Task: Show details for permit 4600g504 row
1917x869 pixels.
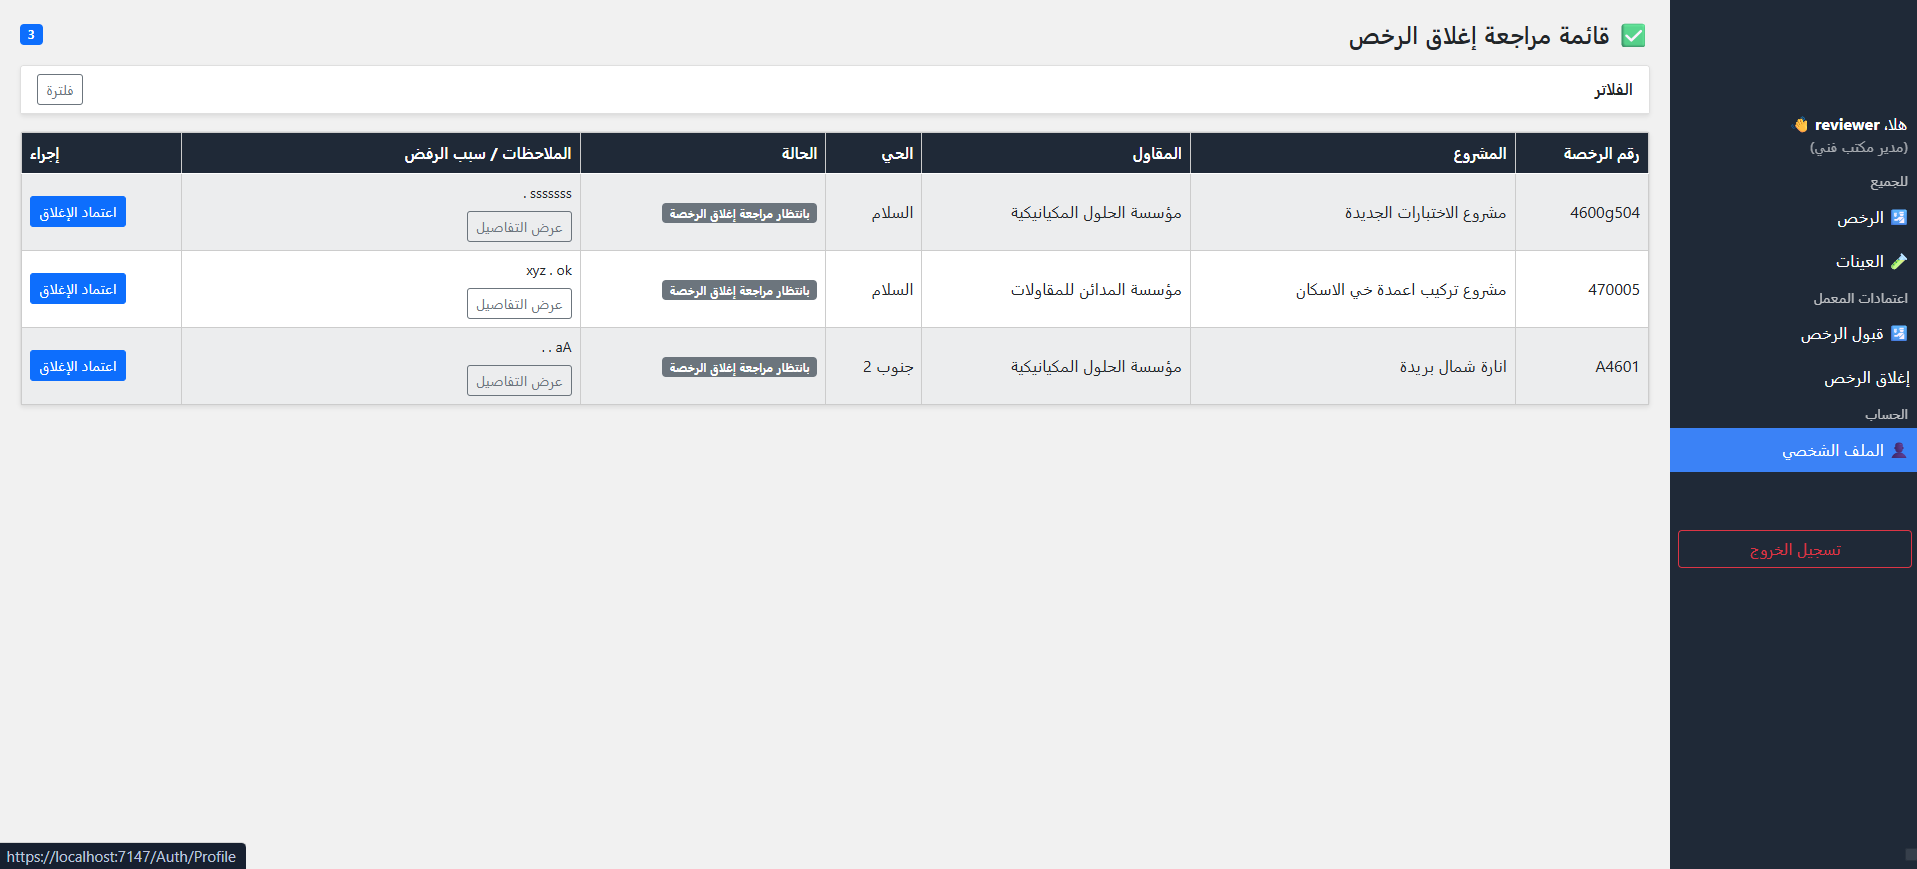Action: click(519, 227)
